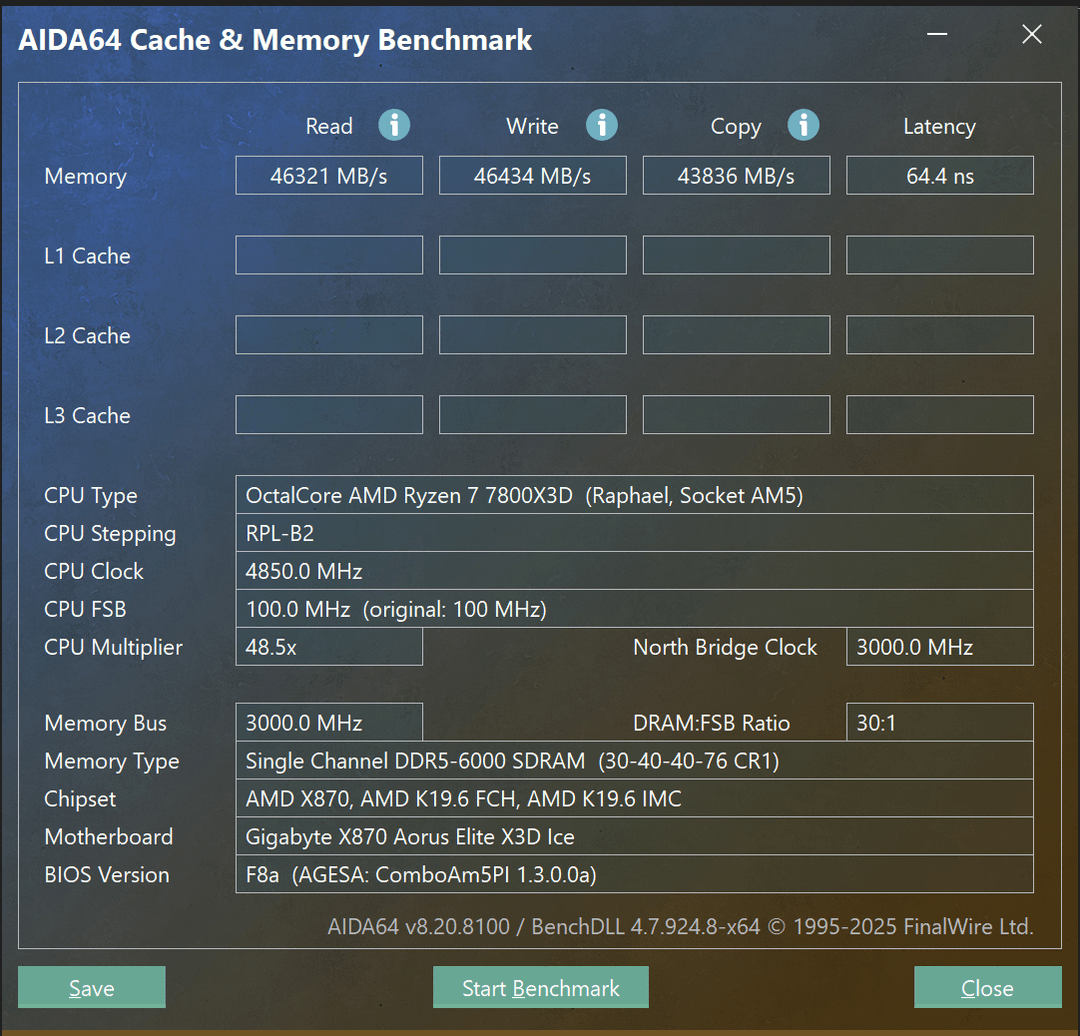The width and height of the screenshot is (1080, 1036).
Task: Select the CPU Multiplier 48.5x field
Action: click(x=329, y=647)
